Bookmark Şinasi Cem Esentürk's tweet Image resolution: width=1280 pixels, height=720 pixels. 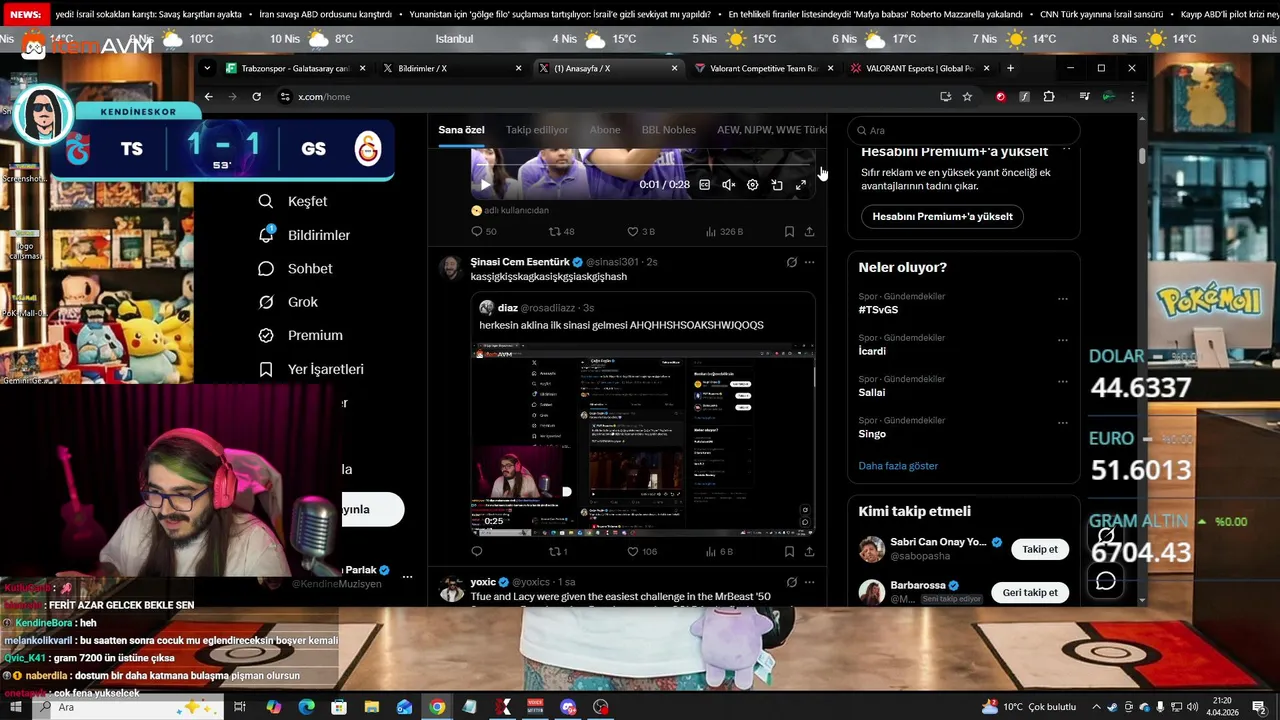pyautogui.click(x=789, y=551)
